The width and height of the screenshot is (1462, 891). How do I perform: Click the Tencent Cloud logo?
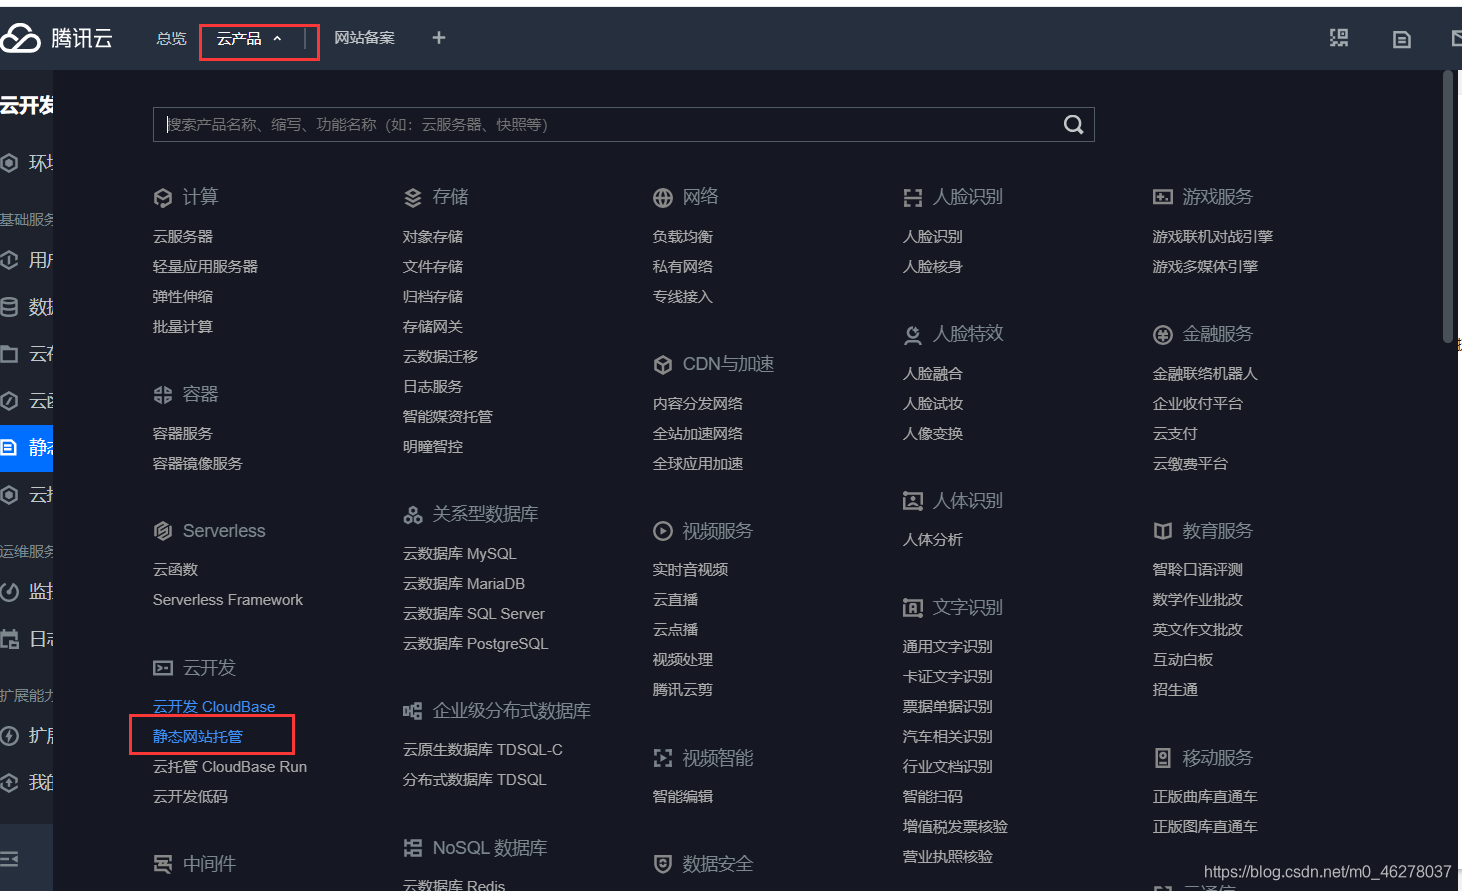[56, 38]
